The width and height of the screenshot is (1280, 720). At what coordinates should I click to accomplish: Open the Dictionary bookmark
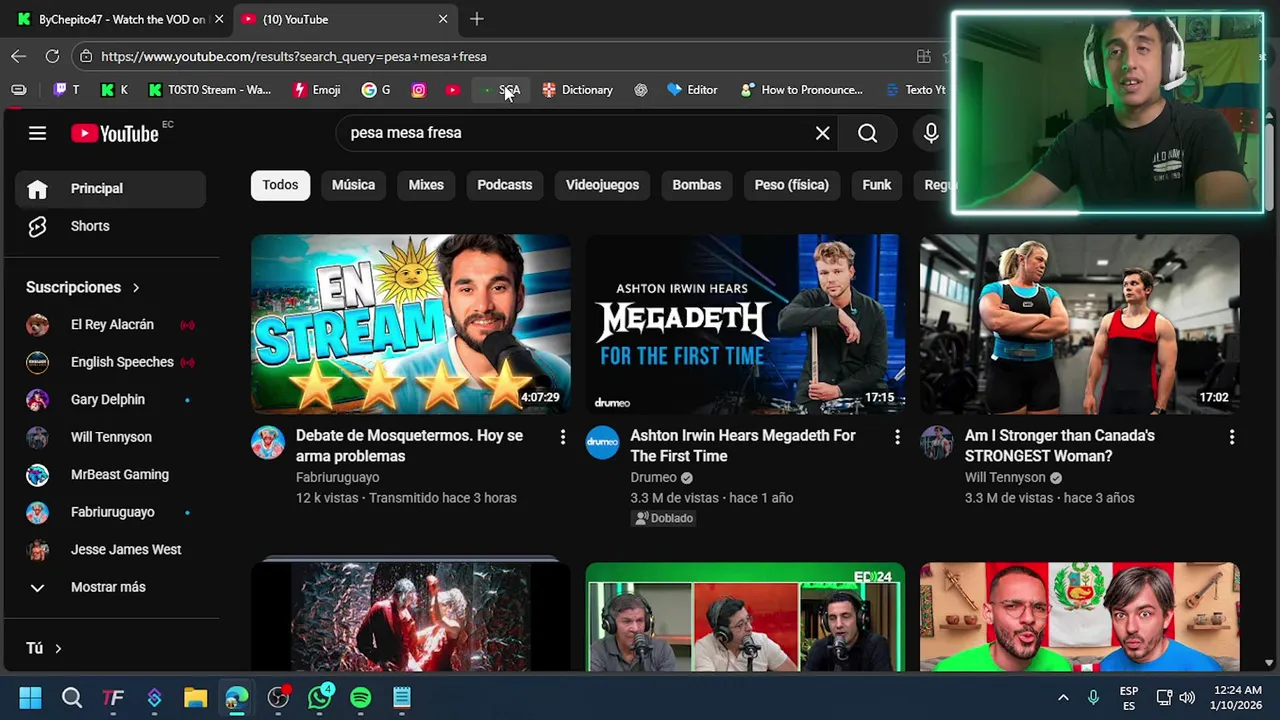577,90
